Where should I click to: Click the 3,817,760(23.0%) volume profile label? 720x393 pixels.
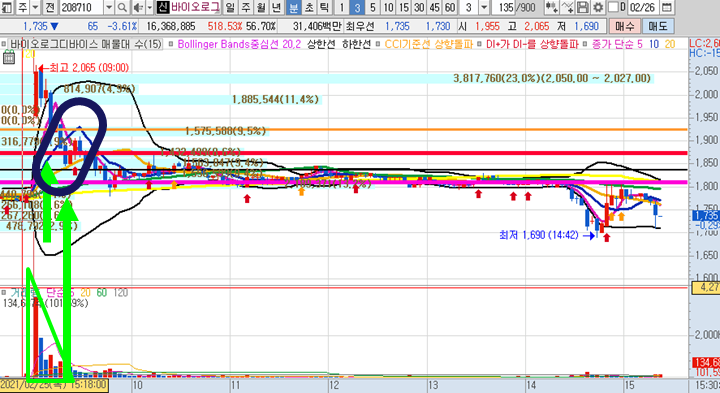pyautogui.click(x=552, y=78)
